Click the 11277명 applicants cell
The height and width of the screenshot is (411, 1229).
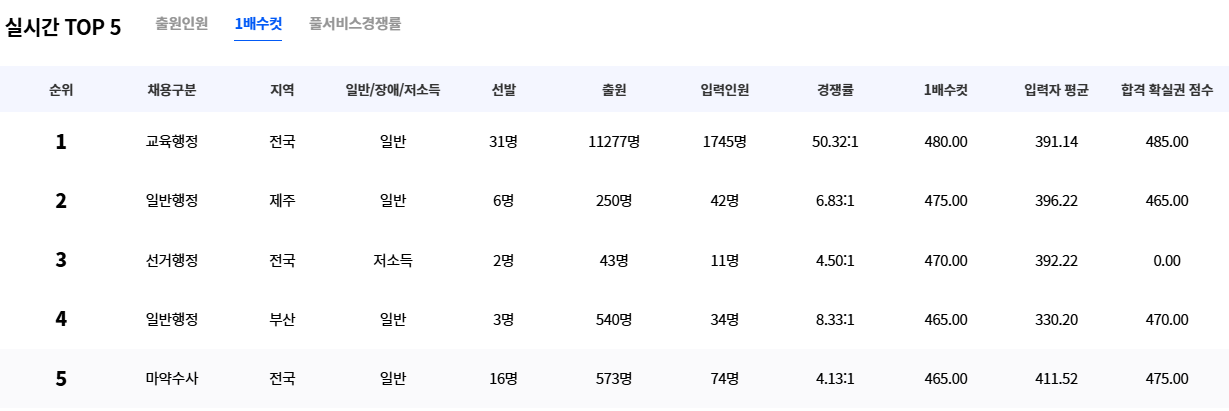tap(614, 142)
